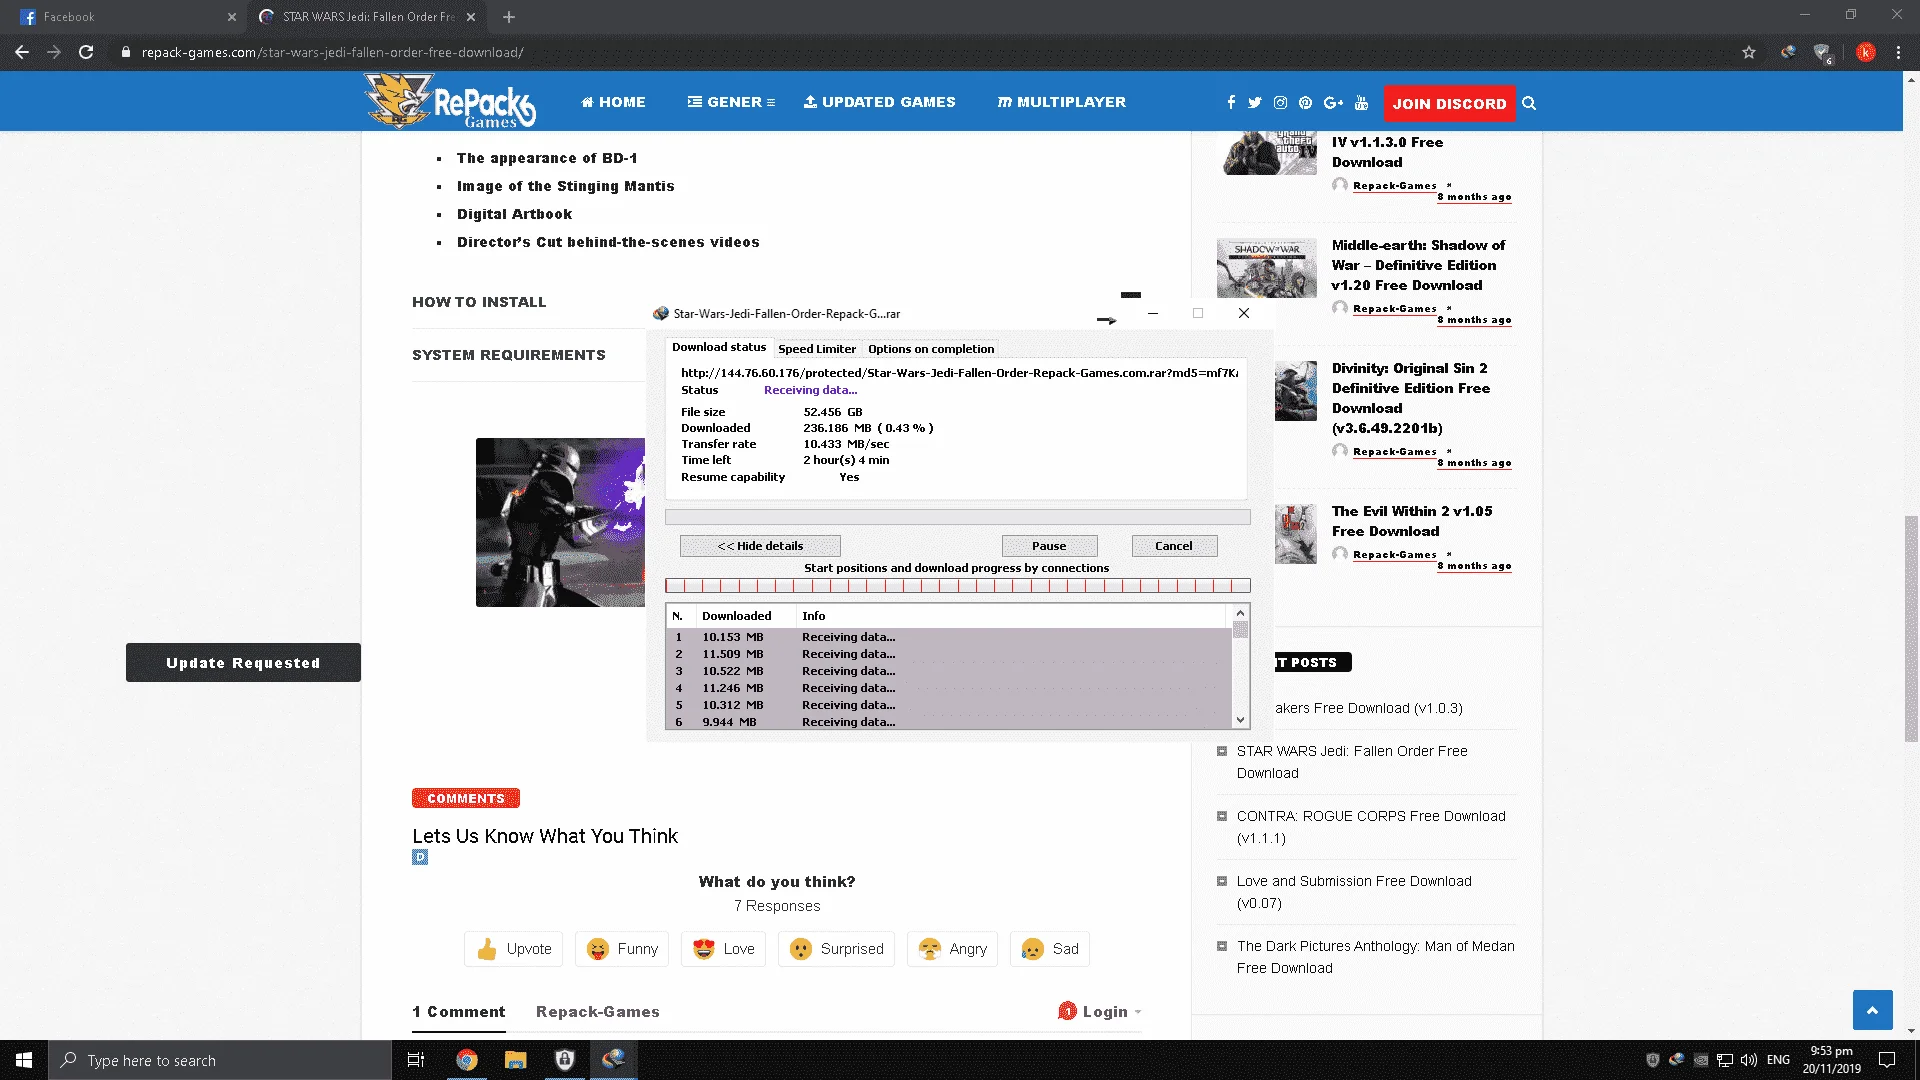Open File Explorer from the taskbar
This screenshot has height=1080, width=1920.
point(515,1060)
